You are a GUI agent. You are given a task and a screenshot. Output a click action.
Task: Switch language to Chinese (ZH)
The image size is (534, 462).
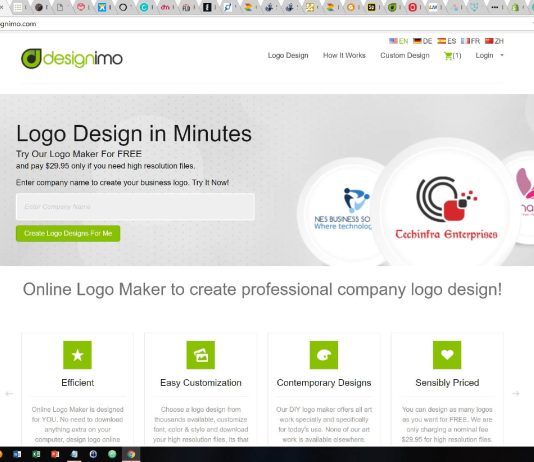494,41
